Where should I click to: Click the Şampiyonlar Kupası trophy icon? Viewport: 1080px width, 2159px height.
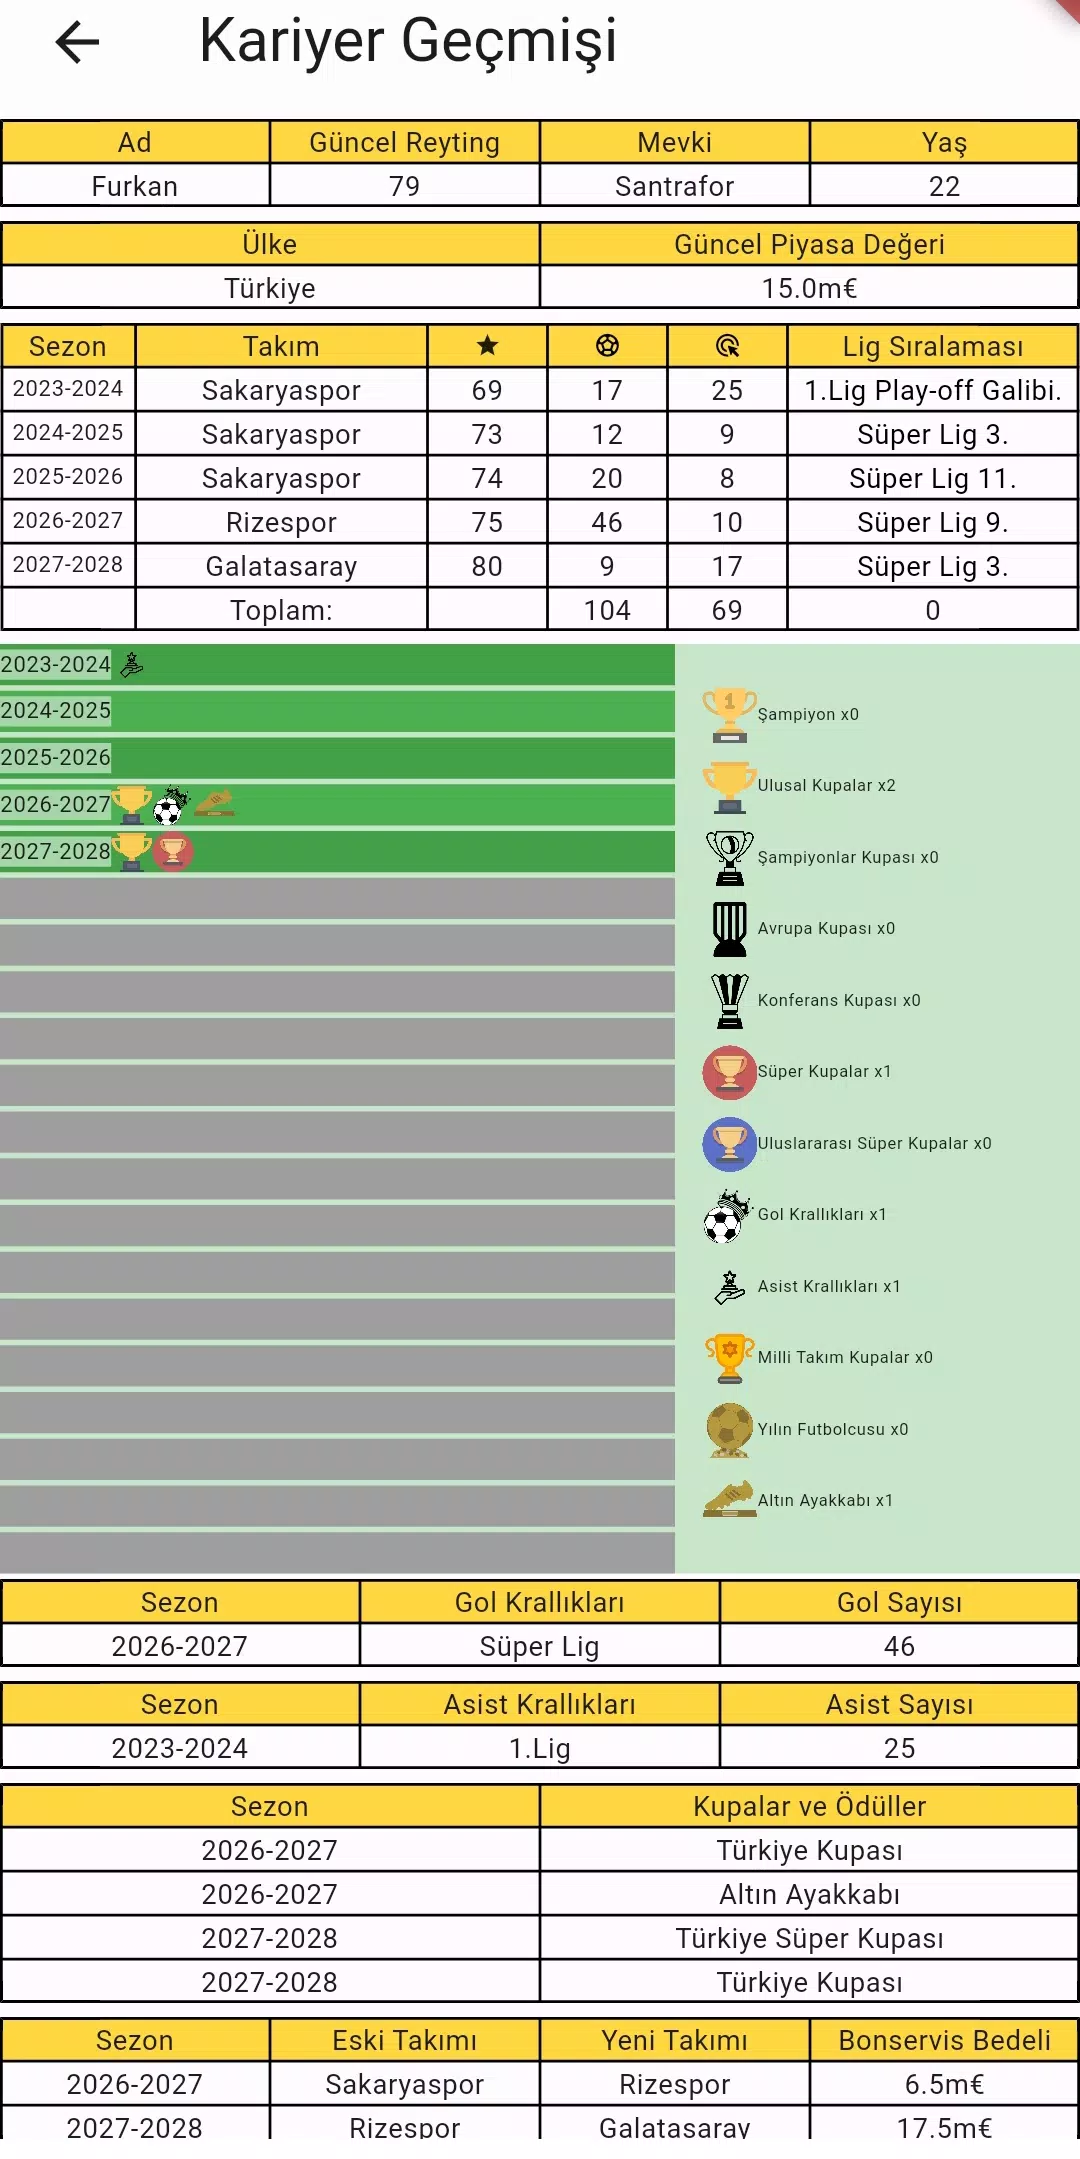729,858
